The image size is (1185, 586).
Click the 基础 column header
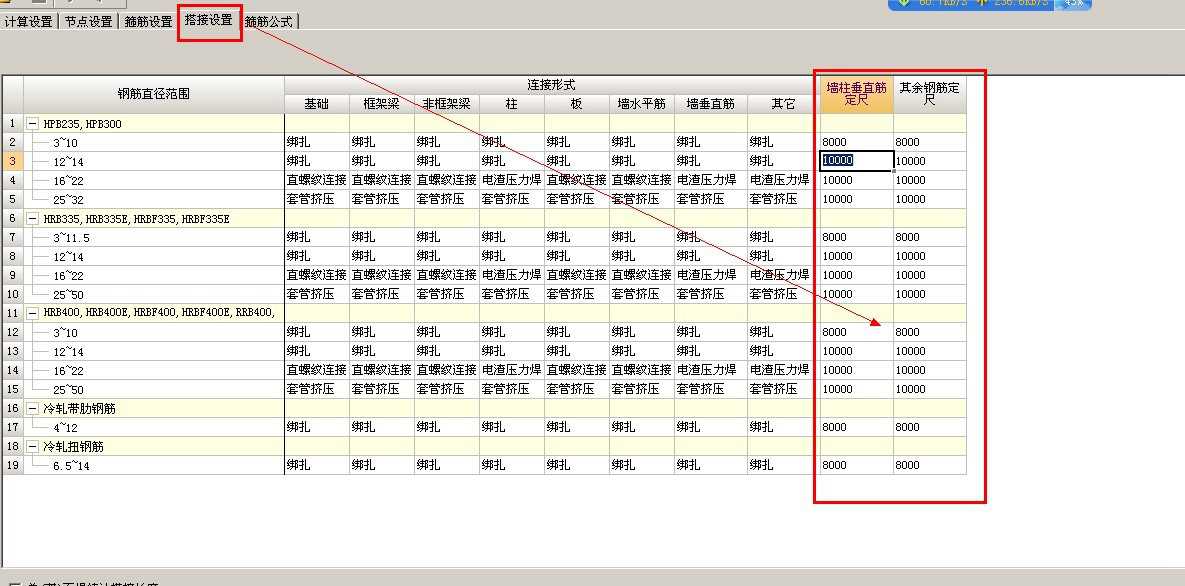point(317,104)
